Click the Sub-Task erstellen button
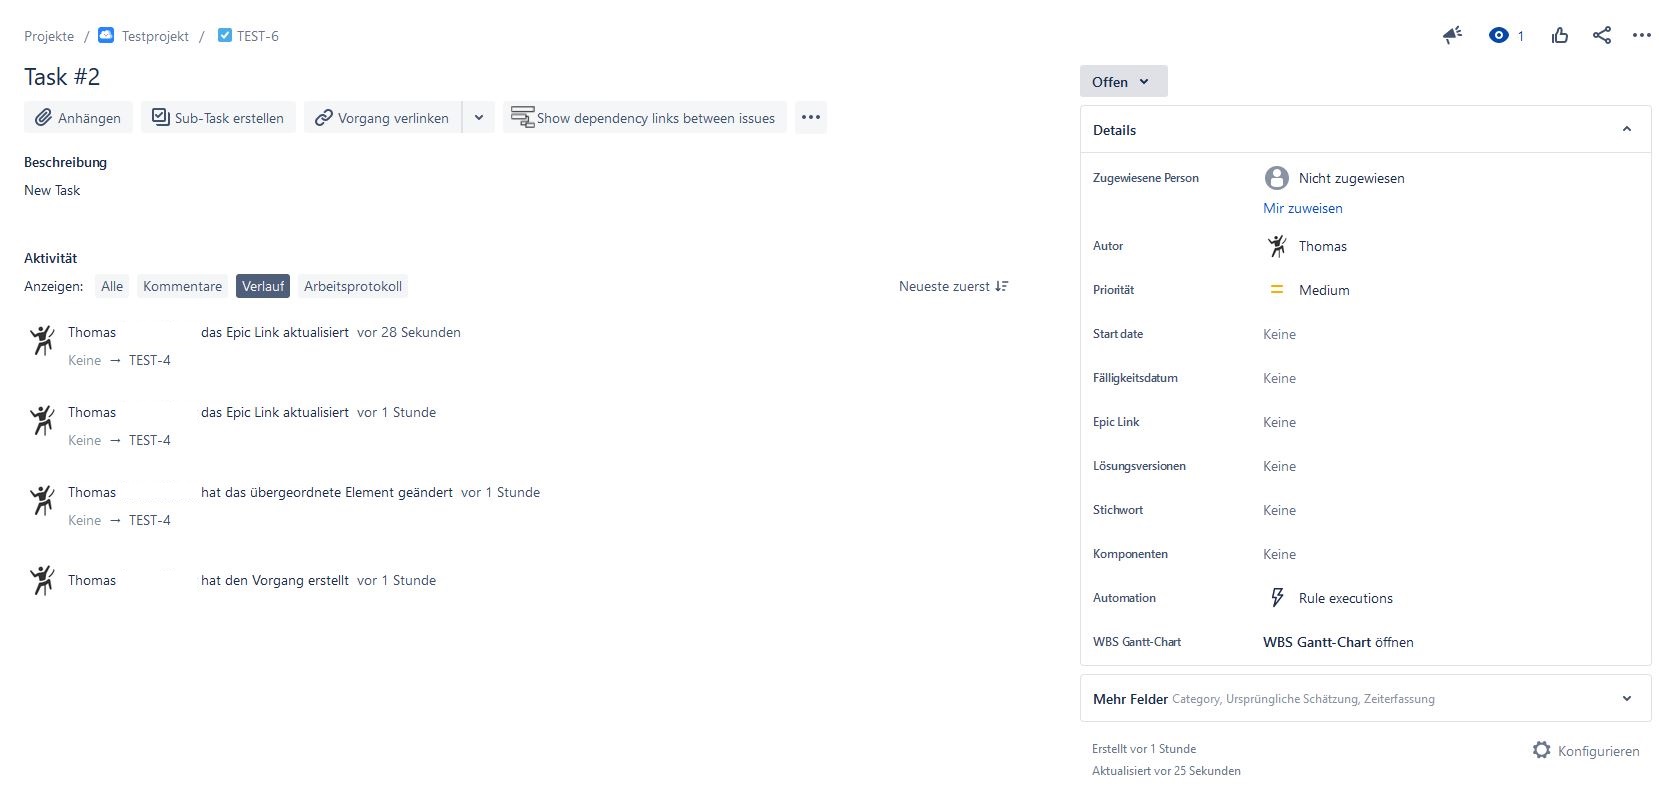 [217, 117]
